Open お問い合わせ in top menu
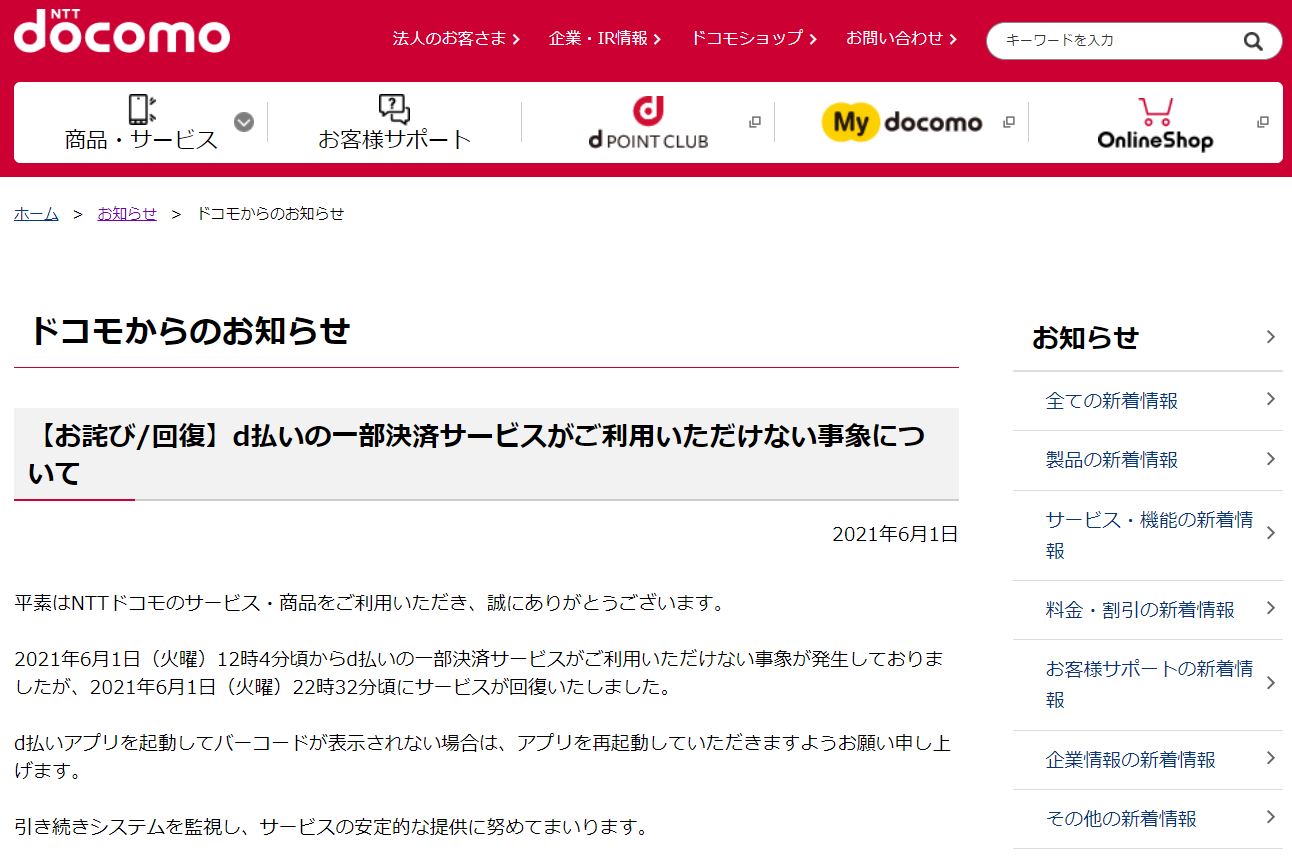Screen dimensions: 1292x858 (x=895, y=39)
